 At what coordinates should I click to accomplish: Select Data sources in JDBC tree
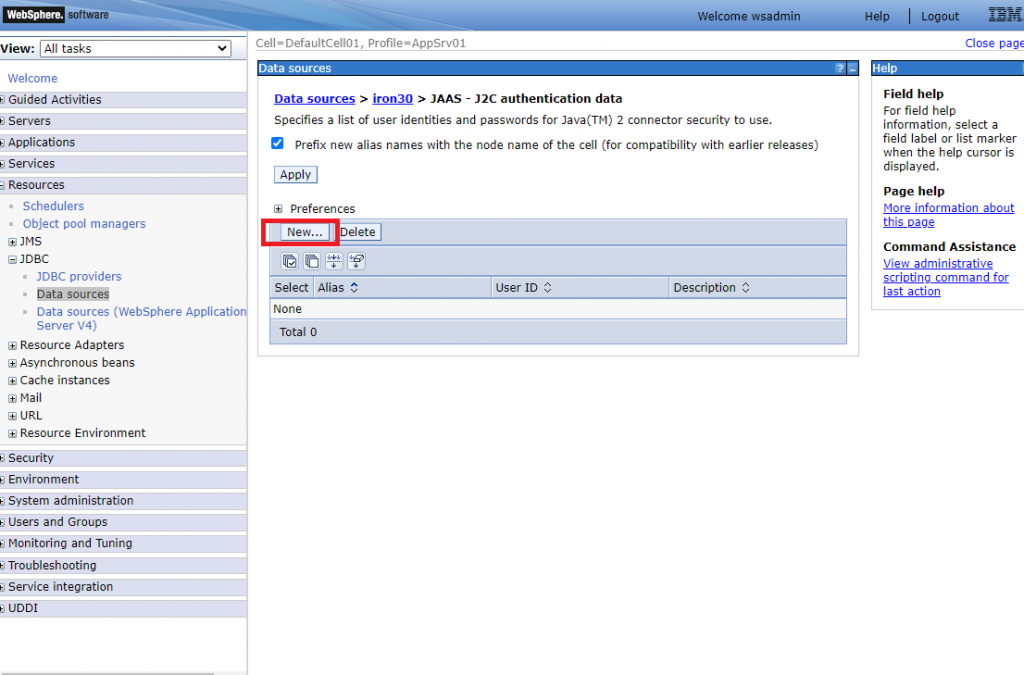(x=73, y=294)
